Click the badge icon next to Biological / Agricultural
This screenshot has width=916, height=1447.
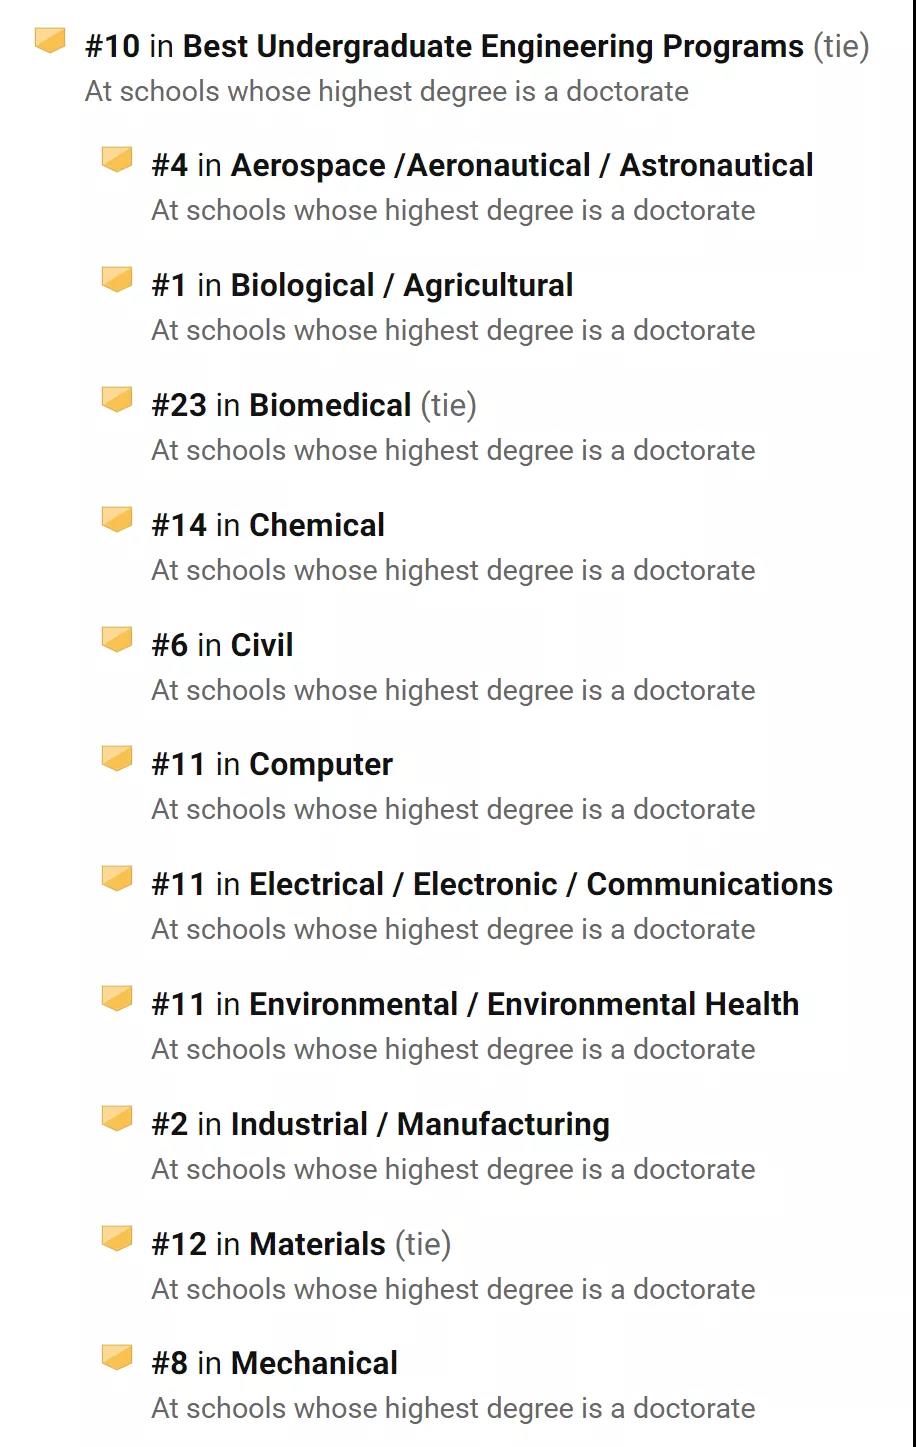(x=117, y=279)
